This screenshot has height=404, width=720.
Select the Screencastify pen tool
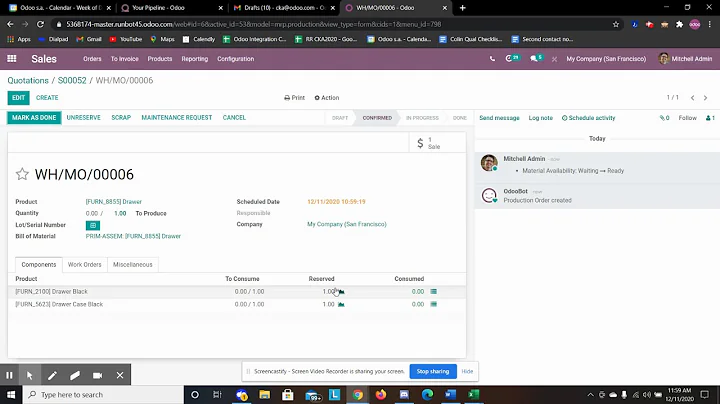52,375
